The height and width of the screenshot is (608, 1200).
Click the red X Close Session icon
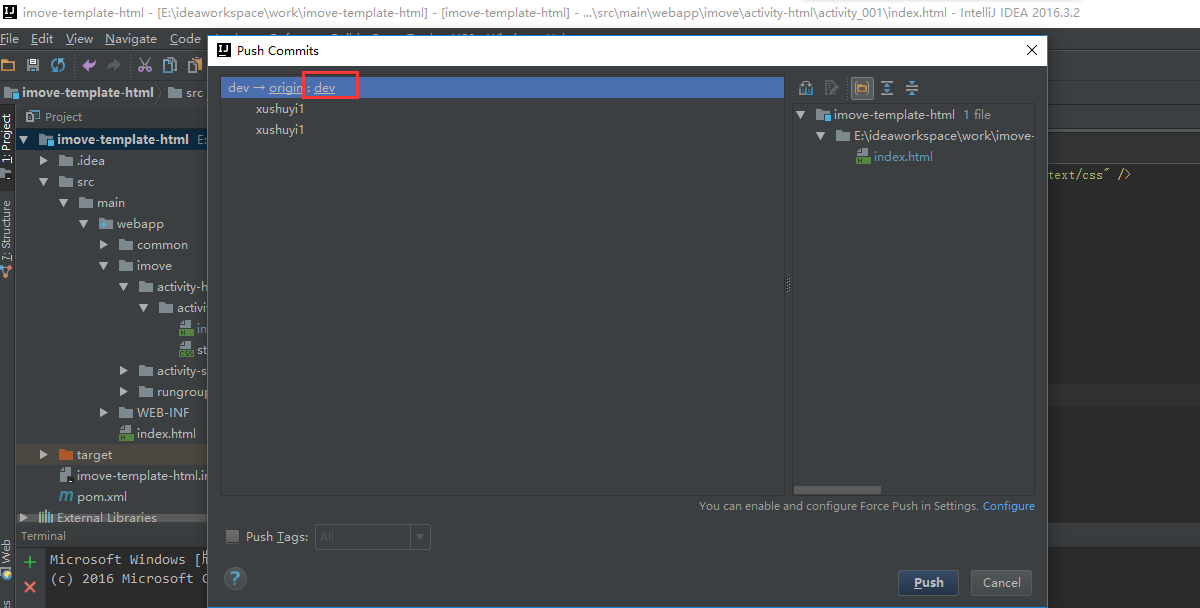pos(30,586)
